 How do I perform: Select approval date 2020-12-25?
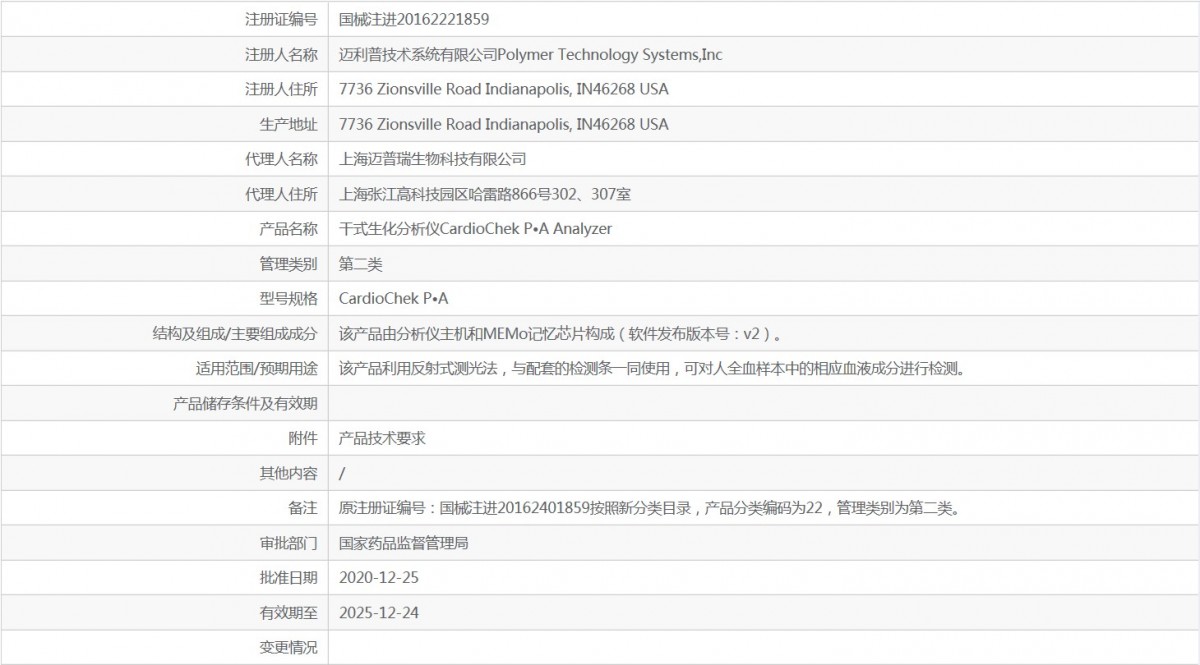pyautogui.click(x=379, y=578)
